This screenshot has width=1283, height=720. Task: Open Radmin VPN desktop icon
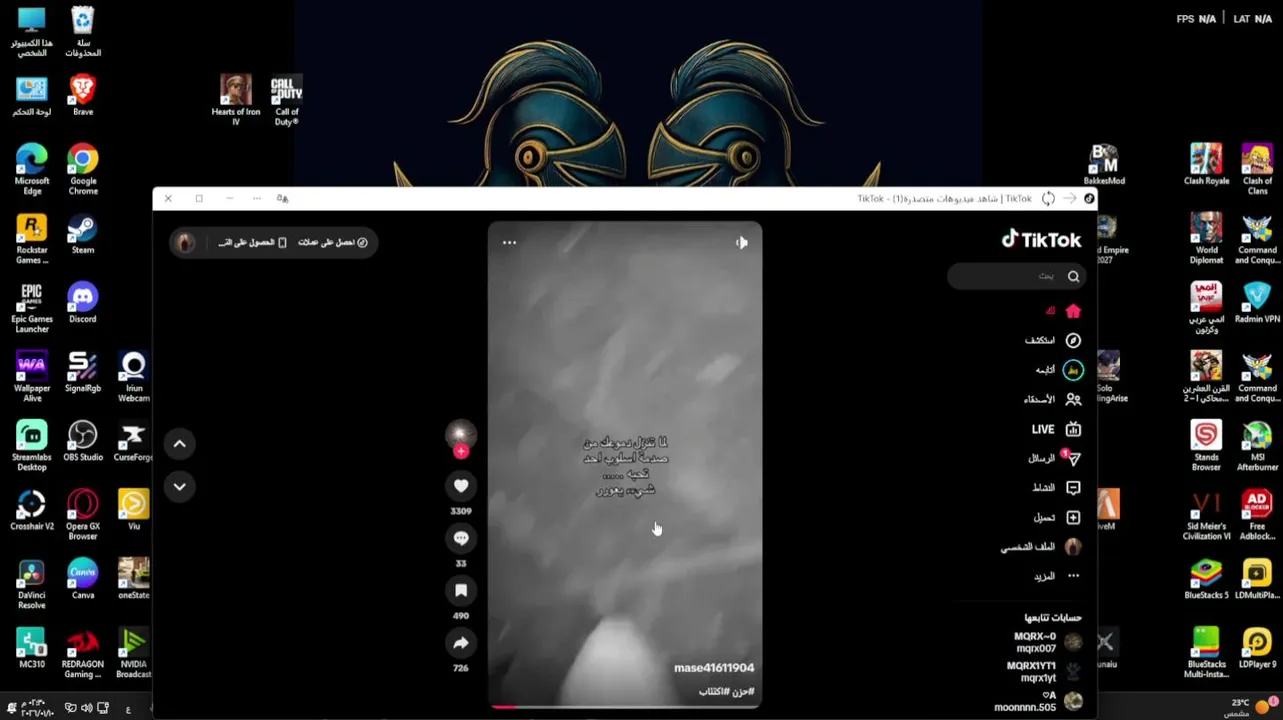1257,303
